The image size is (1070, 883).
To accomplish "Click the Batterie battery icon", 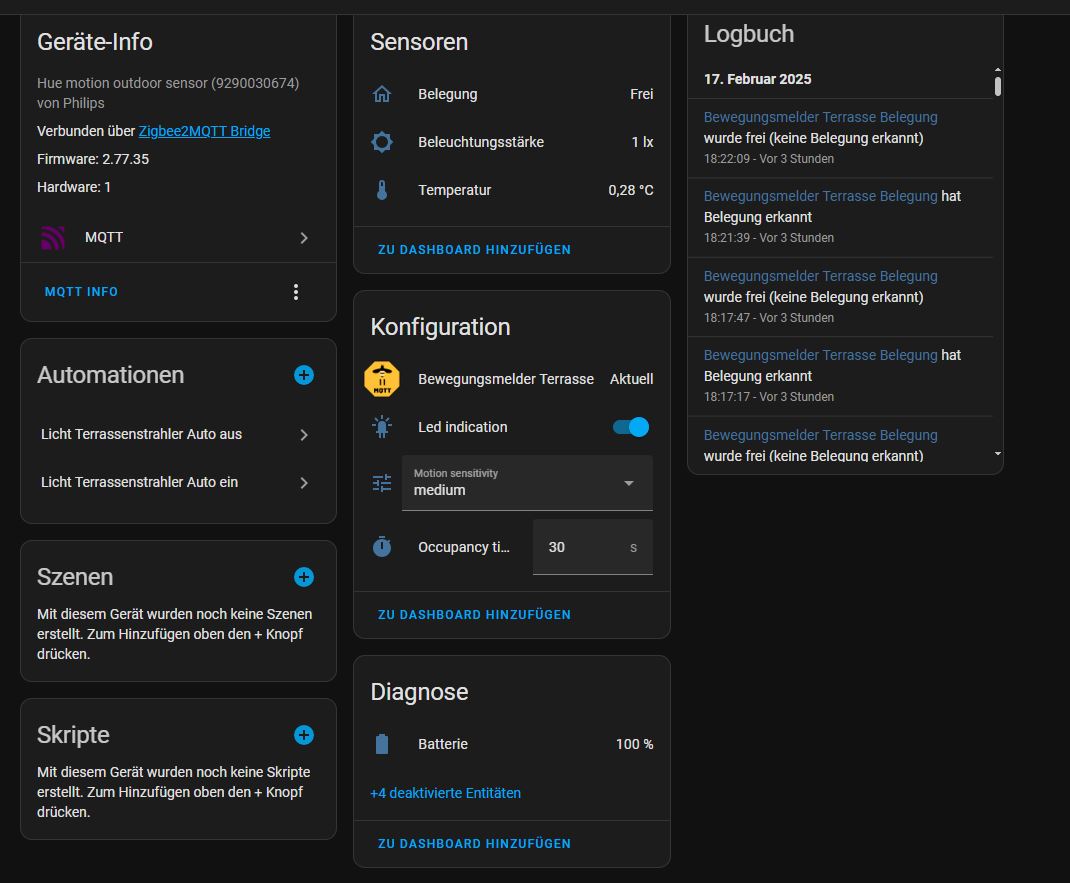I will tap(382, 744).
